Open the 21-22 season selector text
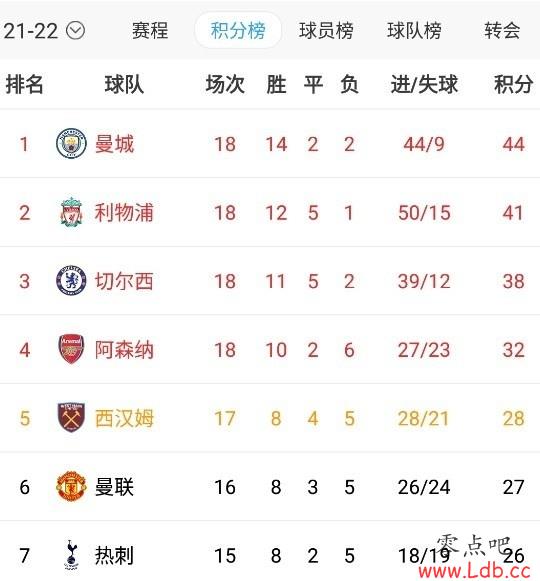The width and height of the screenshot is (540, 581). pos(31,31)
